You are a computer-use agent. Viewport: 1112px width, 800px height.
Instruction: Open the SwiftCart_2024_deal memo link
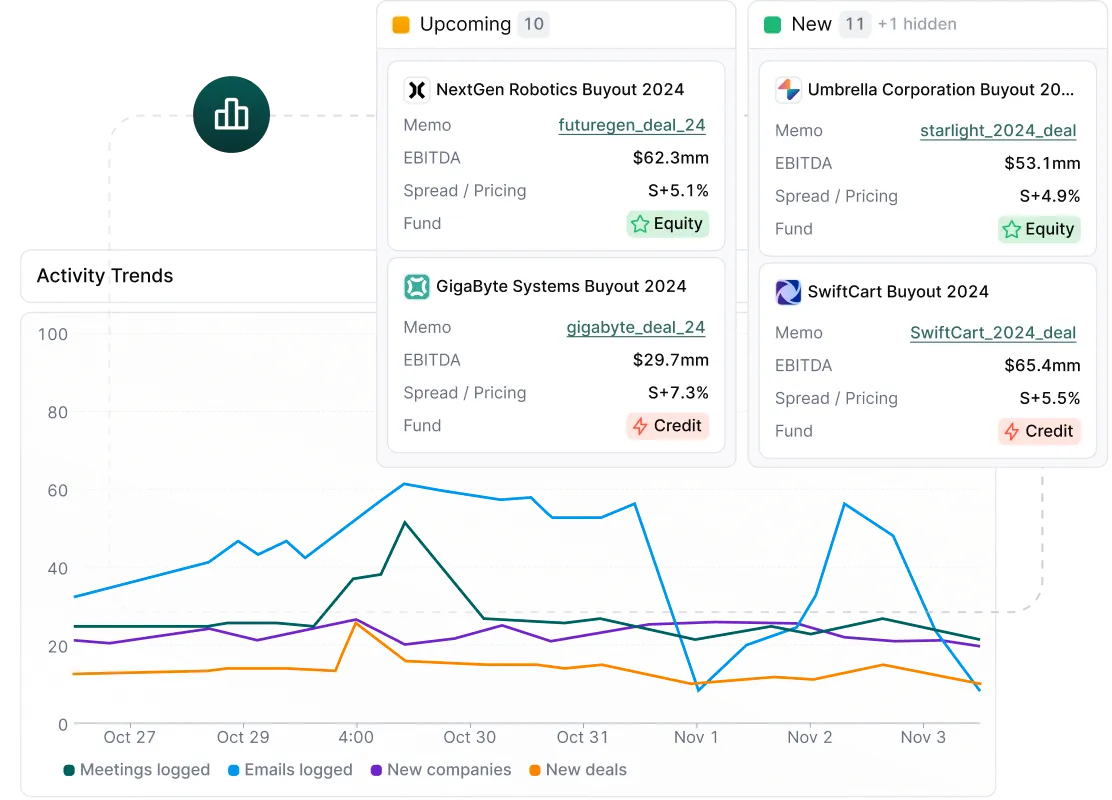tap(993, 332)
